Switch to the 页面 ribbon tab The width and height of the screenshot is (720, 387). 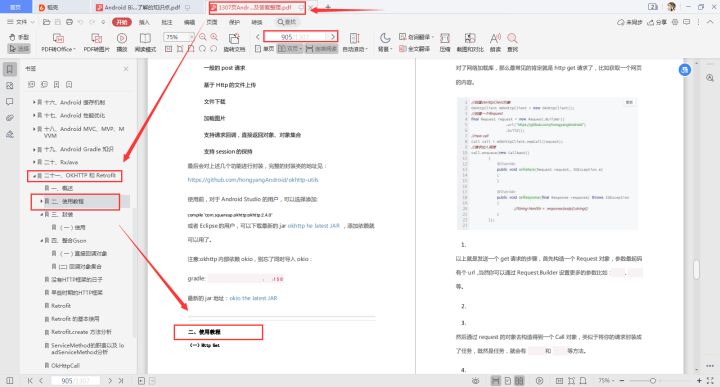point(212,22)
